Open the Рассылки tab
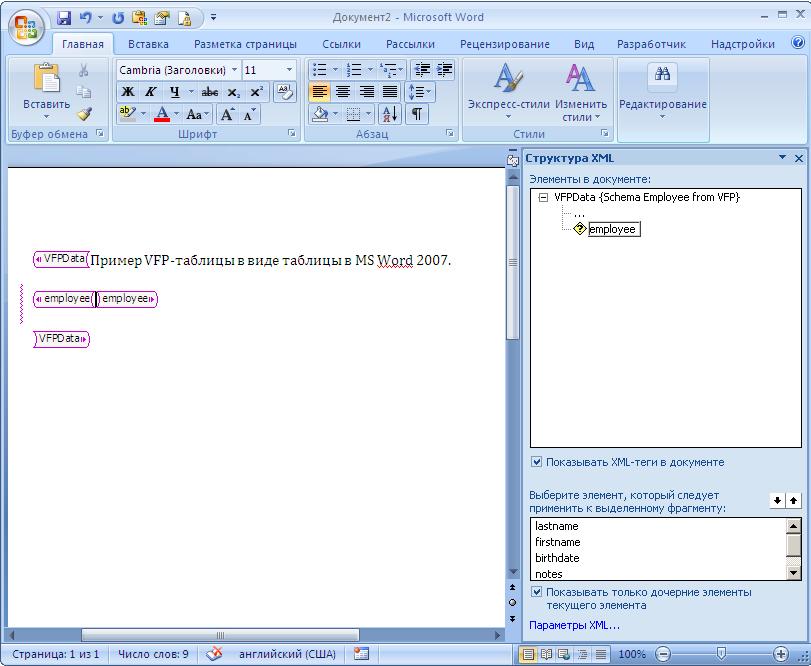The image size is (811, 666). [x=410, y=44]
